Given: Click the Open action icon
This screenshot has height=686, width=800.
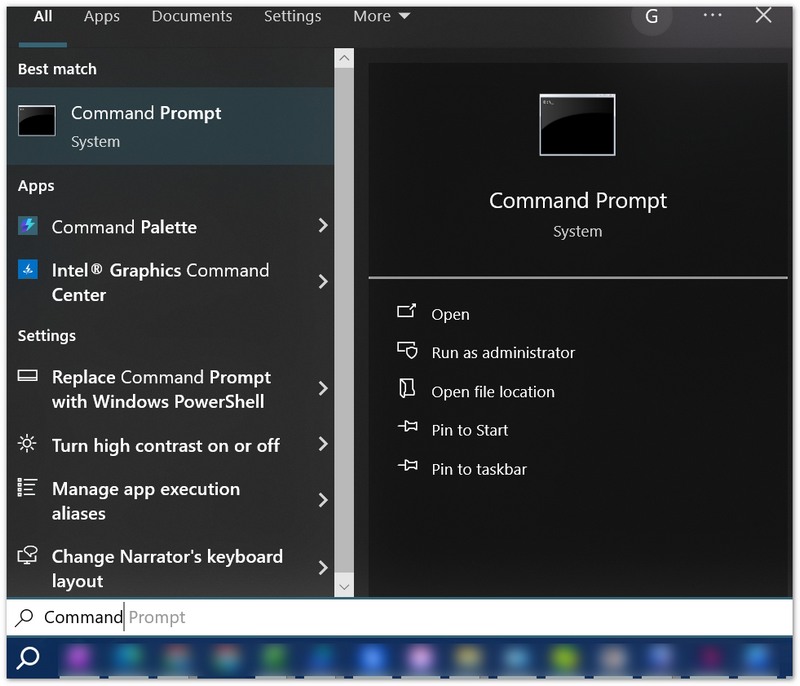Looking at the screenshot, I should click(407, 311).
